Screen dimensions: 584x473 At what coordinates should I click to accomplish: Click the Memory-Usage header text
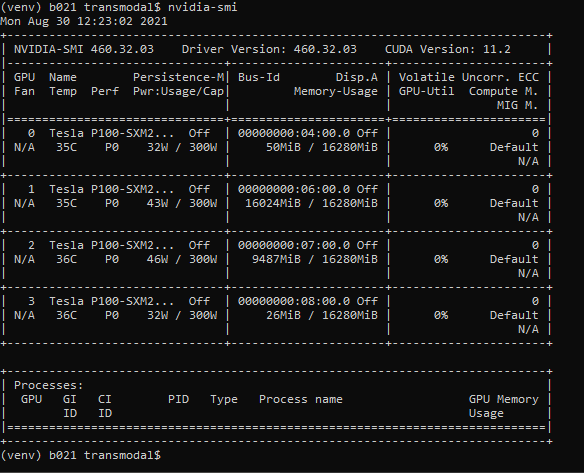pos(336,91)
